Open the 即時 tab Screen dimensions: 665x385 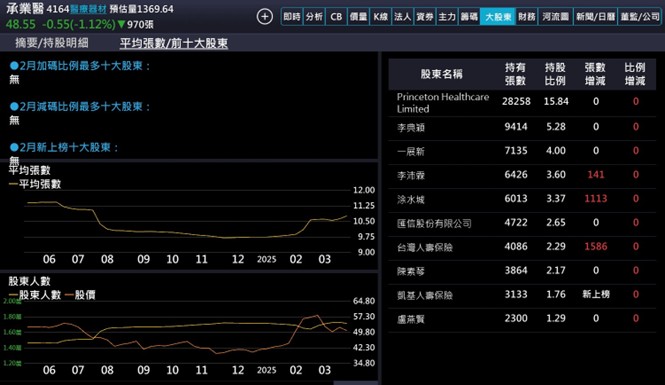pyautogui.click(x=292, y=17)
